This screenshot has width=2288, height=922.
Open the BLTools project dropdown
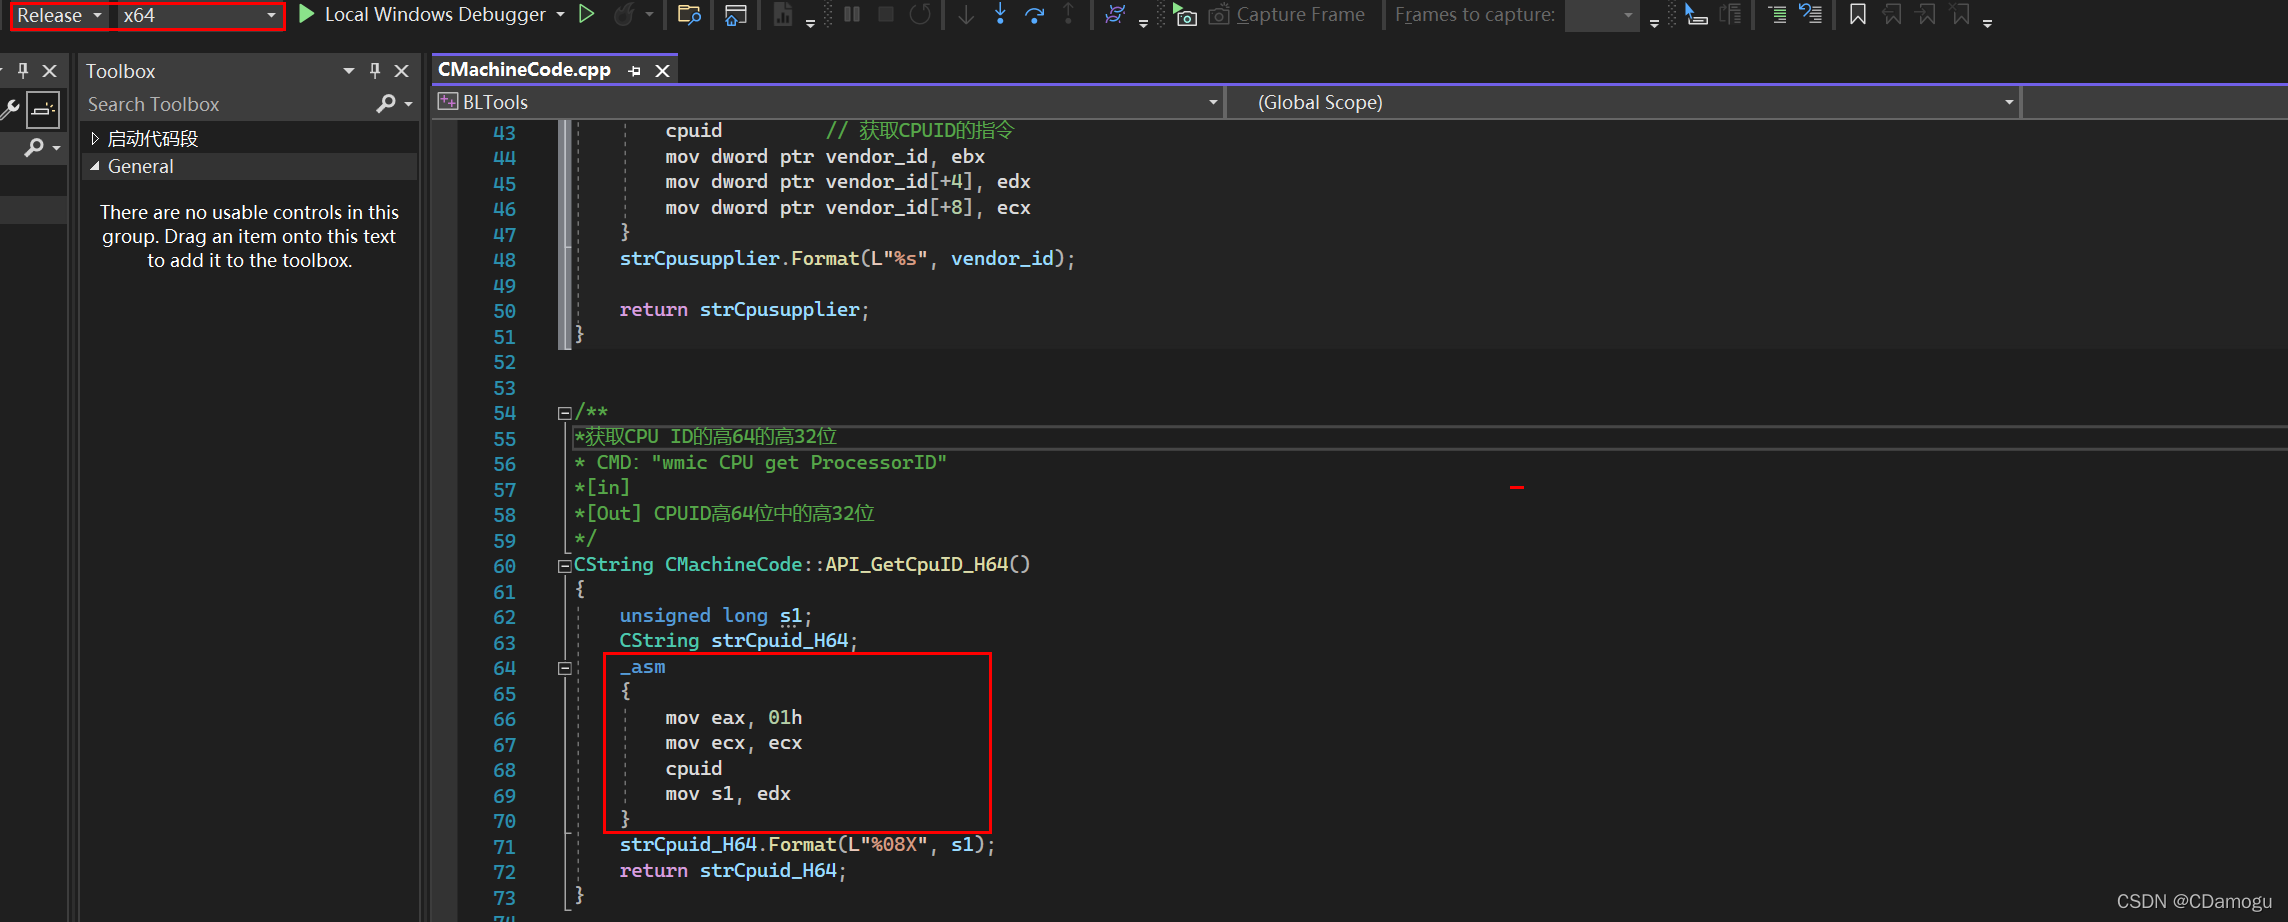828,102
